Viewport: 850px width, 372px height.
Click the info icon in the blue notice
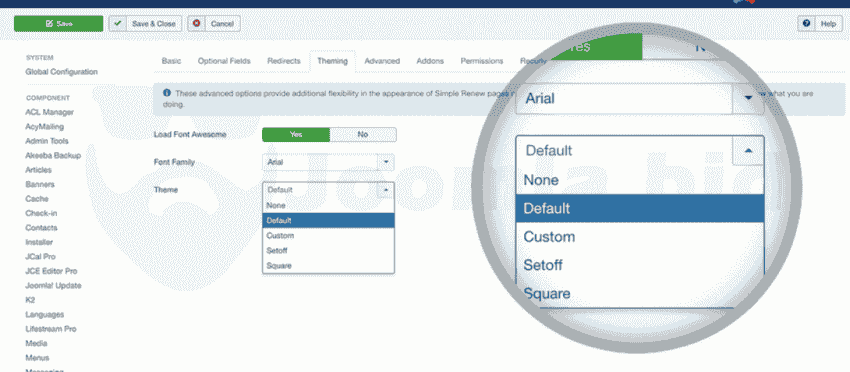(167, 93)
